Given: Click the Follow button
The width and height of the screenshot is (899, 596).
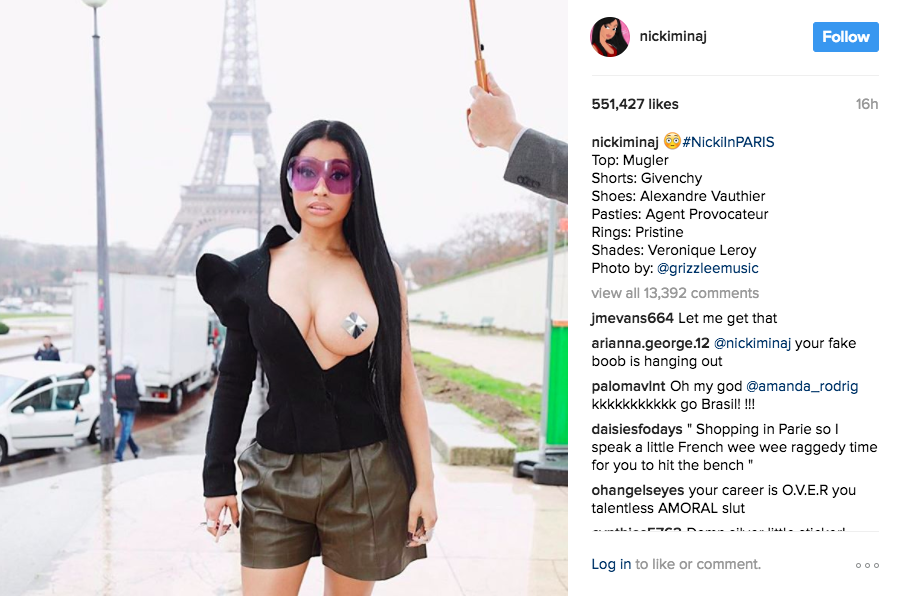Looking at the screenshot, I should [846, 37].
